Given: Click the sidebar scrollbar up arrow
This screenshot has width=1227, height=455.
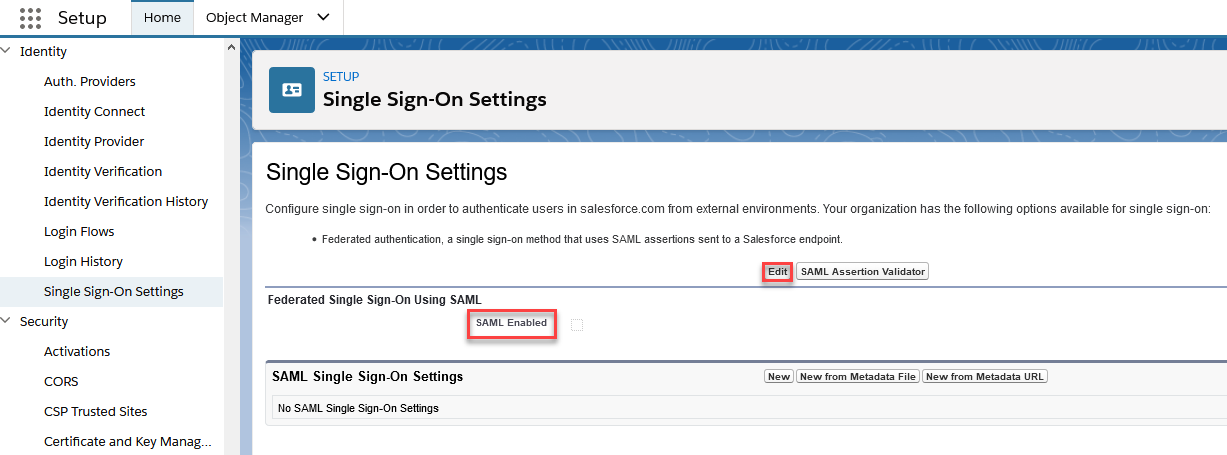Looking at the screenshot, I should [x=233, y=46].
